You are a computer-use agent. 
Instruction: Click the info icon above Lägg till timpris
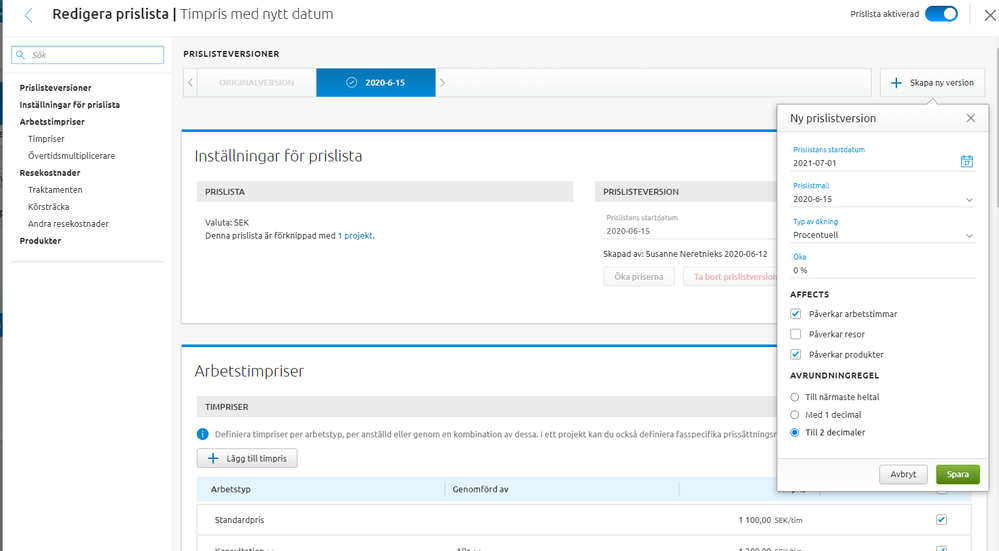[x=203, y=434]
